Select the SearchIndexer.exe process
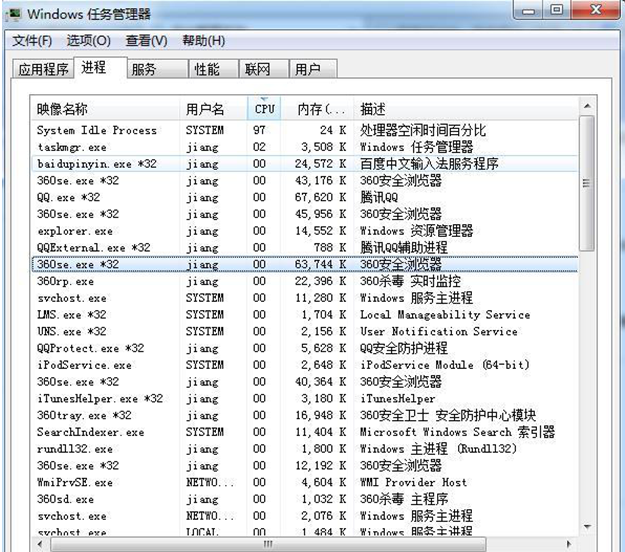 click(x=305, y=432)
